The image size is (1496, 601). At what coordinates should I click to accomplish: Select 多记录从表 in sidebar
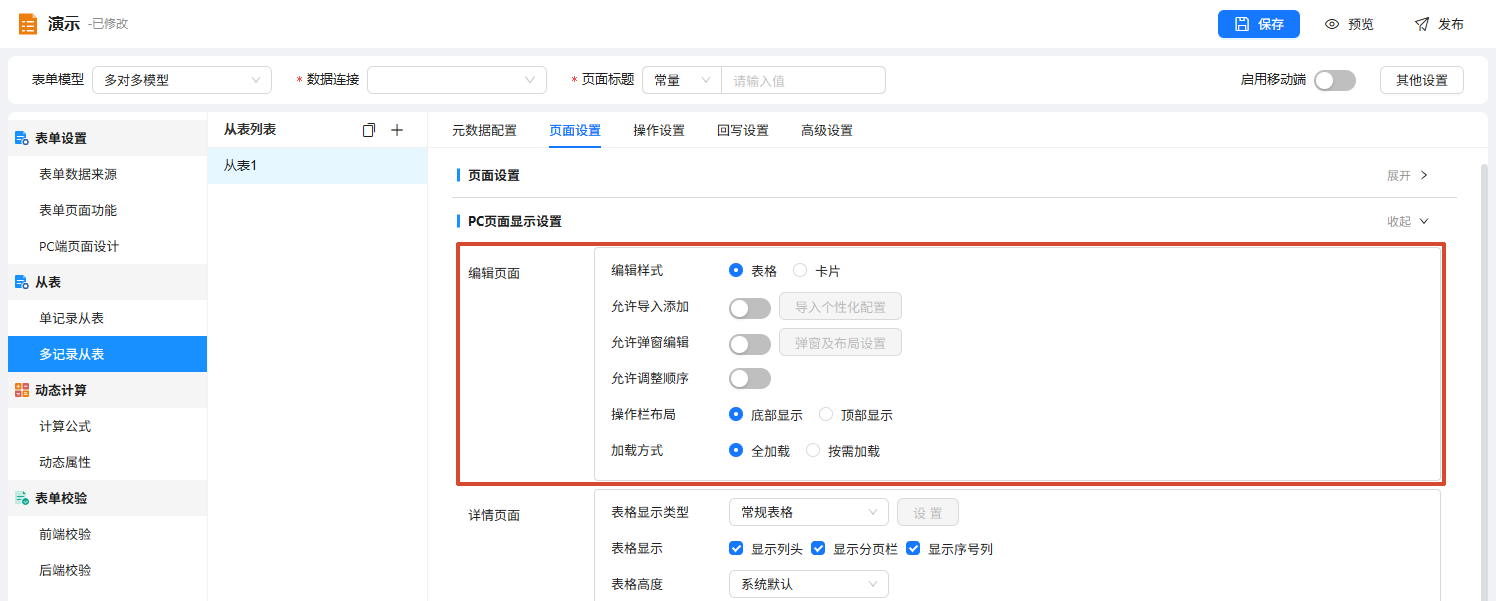click(x=107, y=354)
